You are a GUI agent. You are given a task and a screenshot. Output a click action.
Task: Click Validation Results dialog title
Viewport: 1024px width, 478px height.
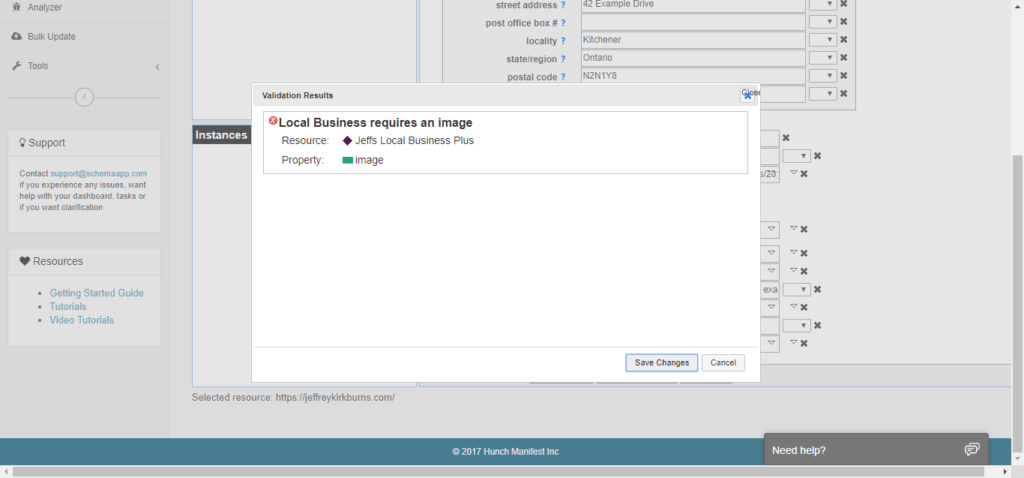[298, 95]
